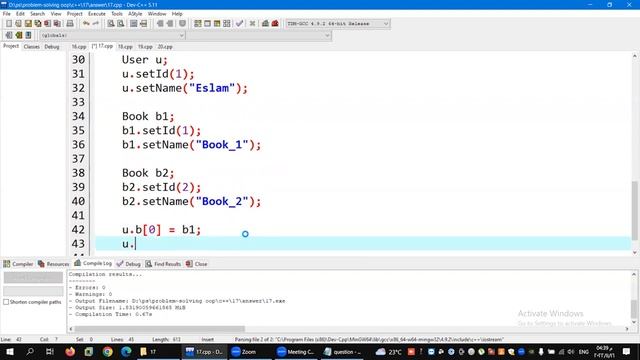The image size is (640, 360).
Task: Switch to the Debug side panel tab
Action: [x=52, y=47]
